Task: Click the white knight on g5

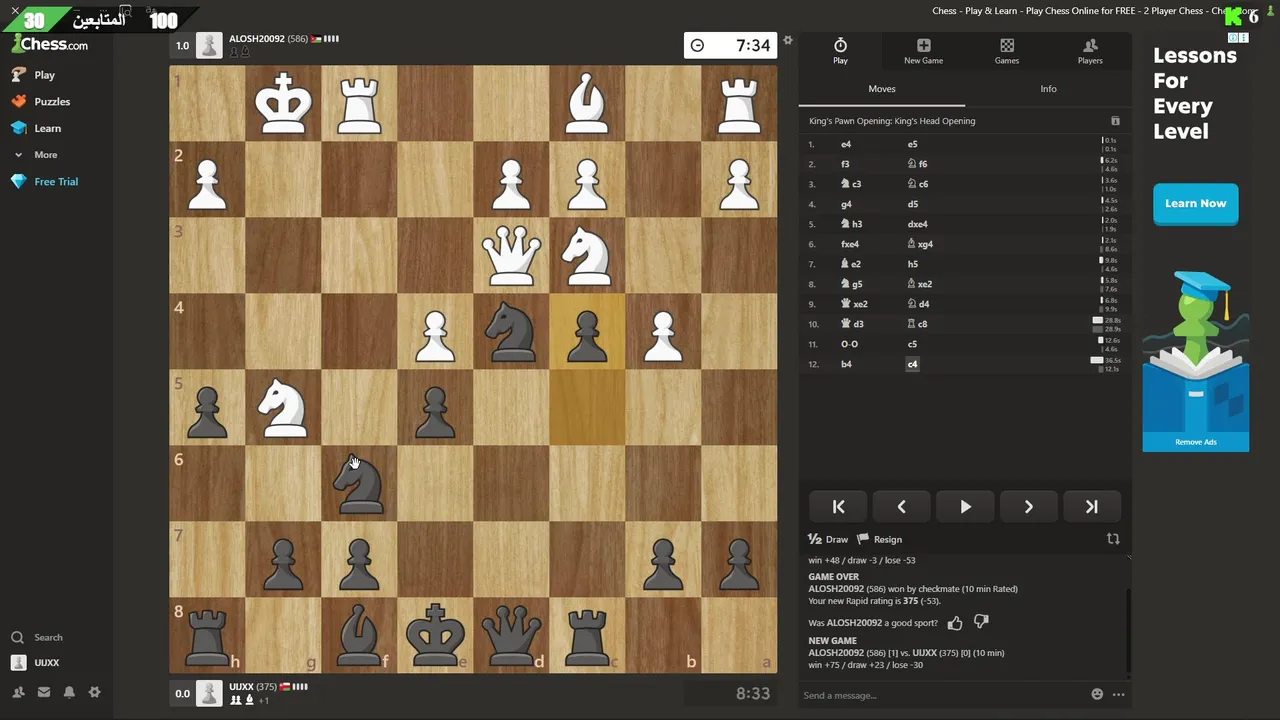Action: coord(283,407)
